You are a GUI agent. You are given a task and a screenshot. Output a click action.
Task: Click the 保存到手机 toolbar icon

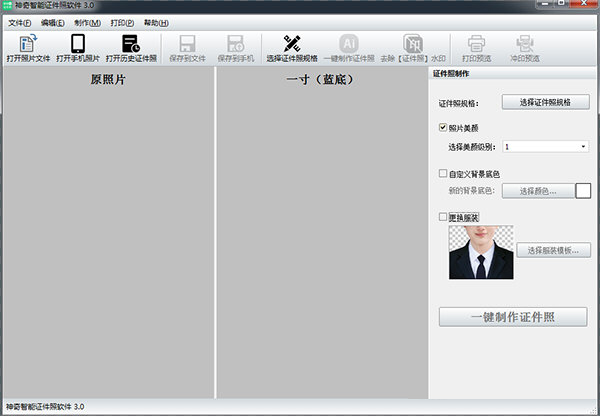click(236, 43)
